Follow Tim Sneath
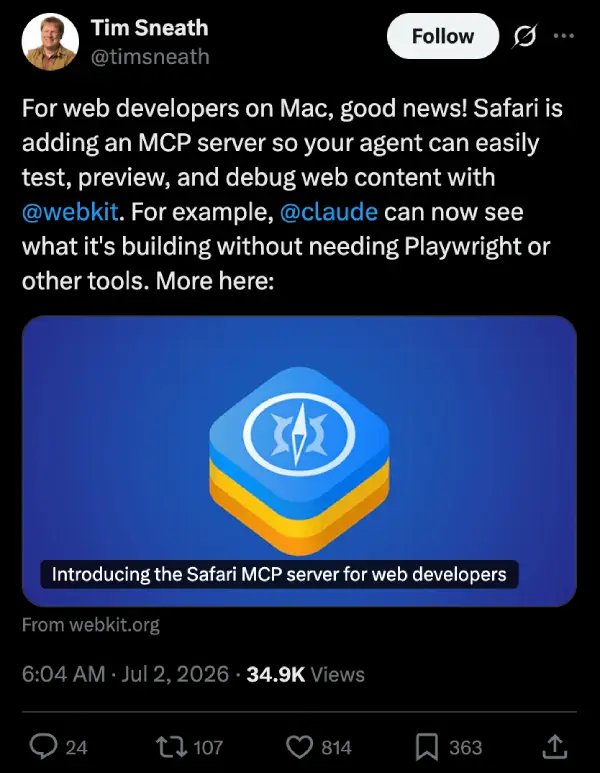Viewport: 600px width, 773px height. coord(443,36)
